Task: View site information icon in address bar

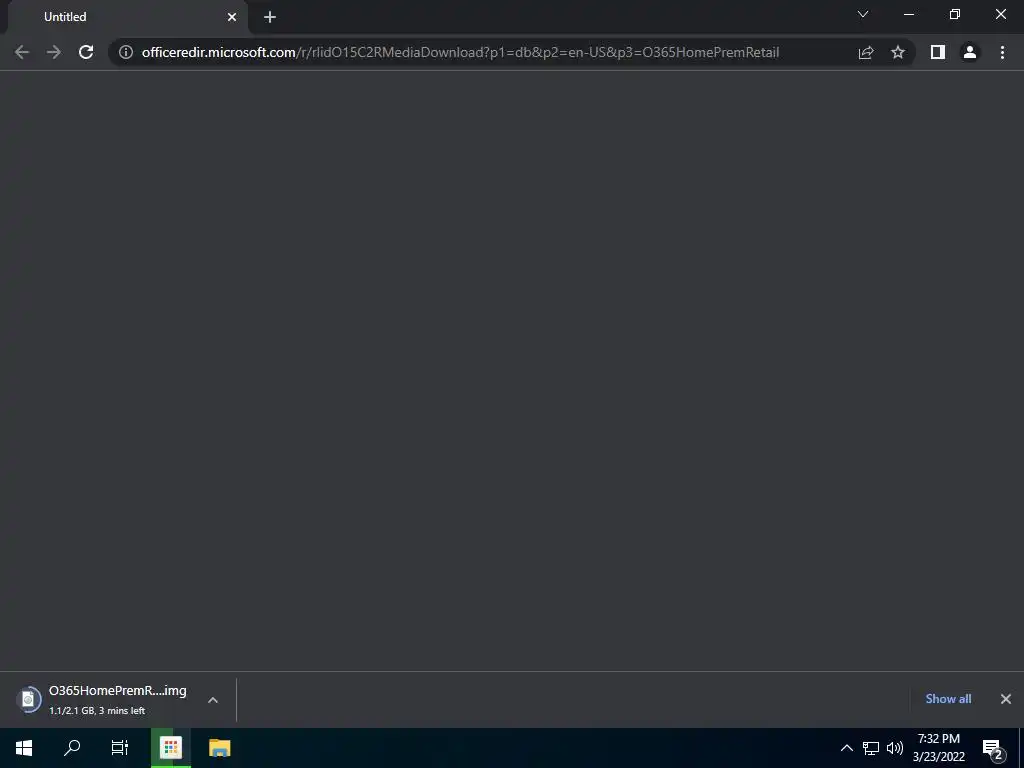Action: (126, 52)
